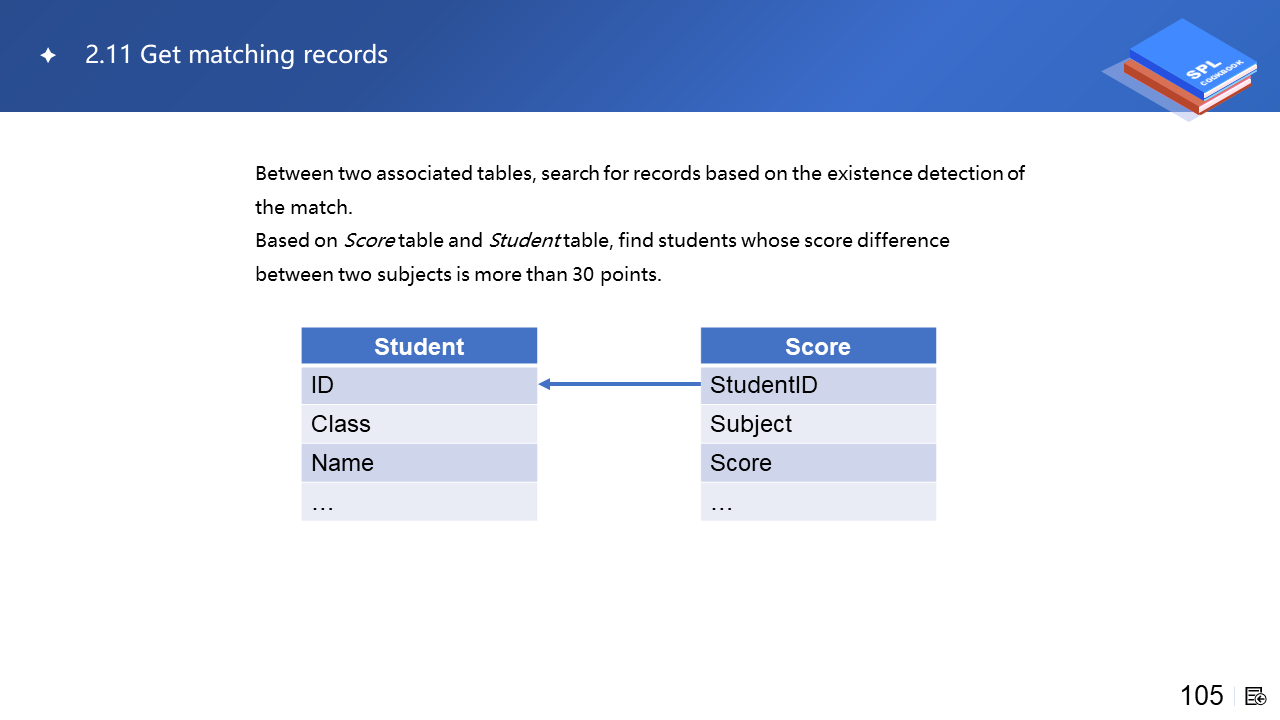
Task: Select the StudentID row in Score table
Action: coord(818,385)
